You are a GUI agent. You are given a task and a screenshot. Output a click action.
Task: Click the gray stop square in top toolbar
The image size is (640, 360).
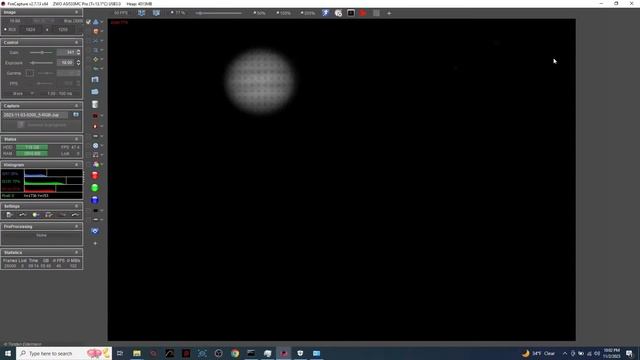point(376,13)
